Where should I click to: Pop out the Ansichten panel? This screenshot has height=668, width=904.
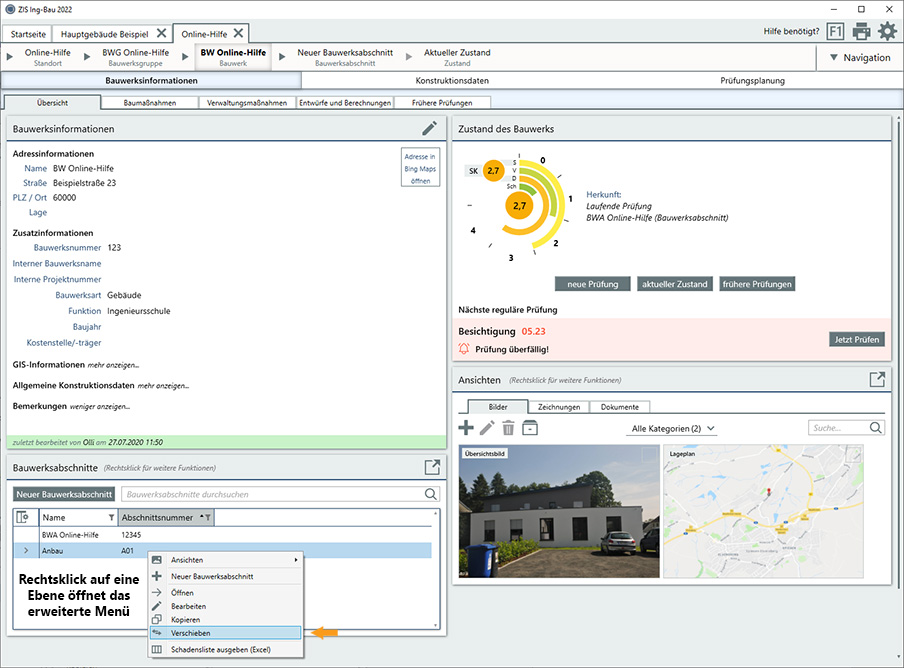click(x=877, y=379)
